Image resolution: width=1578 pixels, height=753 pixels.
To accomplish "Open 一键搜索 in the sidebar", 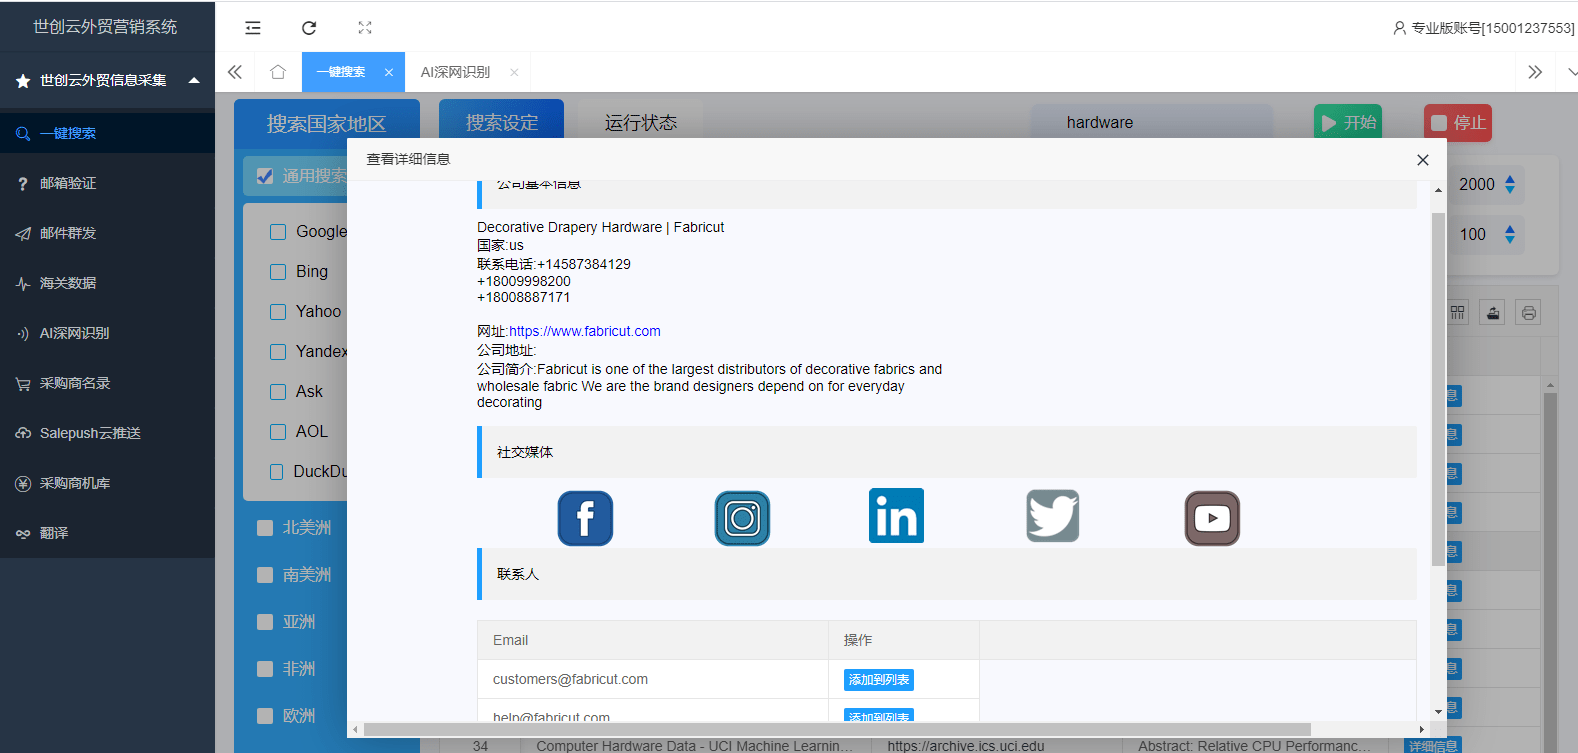I will [x=107, y=133].
